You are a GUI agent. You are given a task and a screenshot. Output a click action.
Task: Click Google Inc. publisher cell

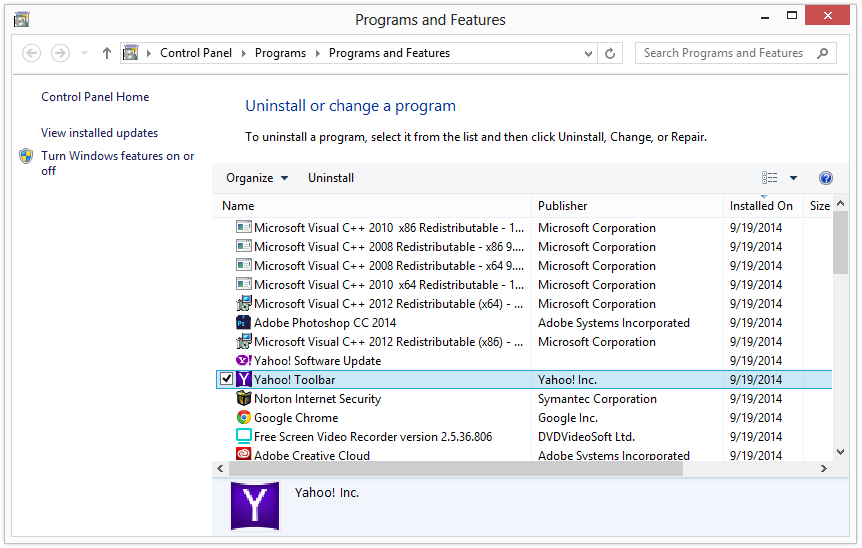[x=567, y=418]
